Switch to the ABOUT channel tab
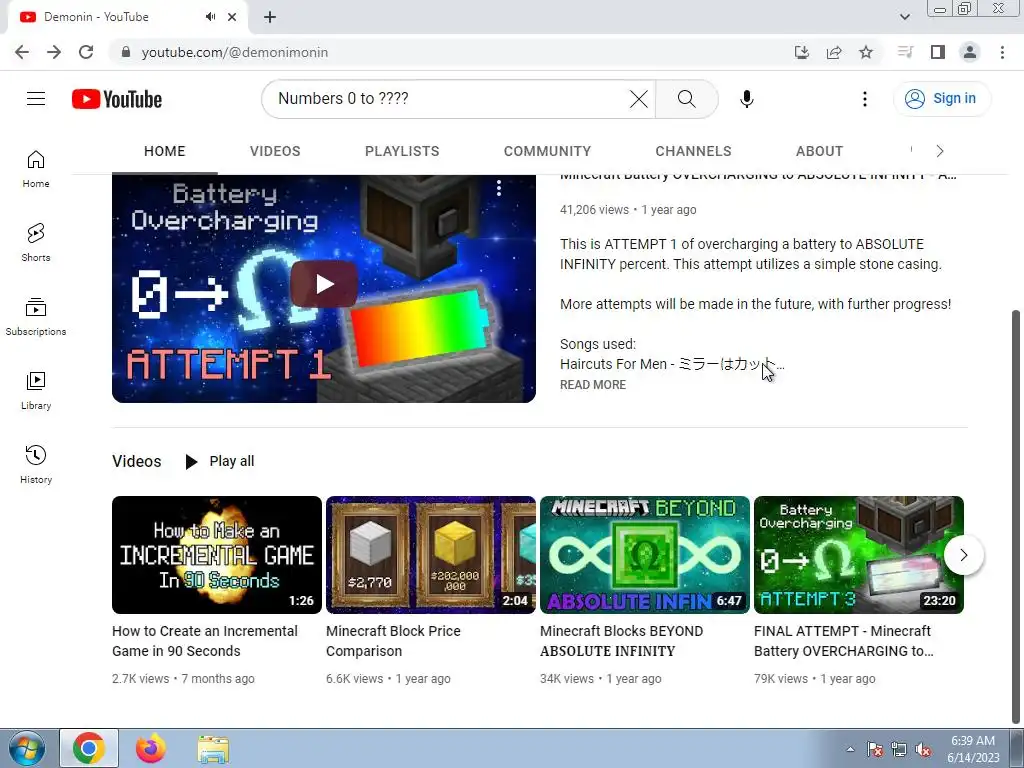1024x768 pixels. tap(820, 151)
